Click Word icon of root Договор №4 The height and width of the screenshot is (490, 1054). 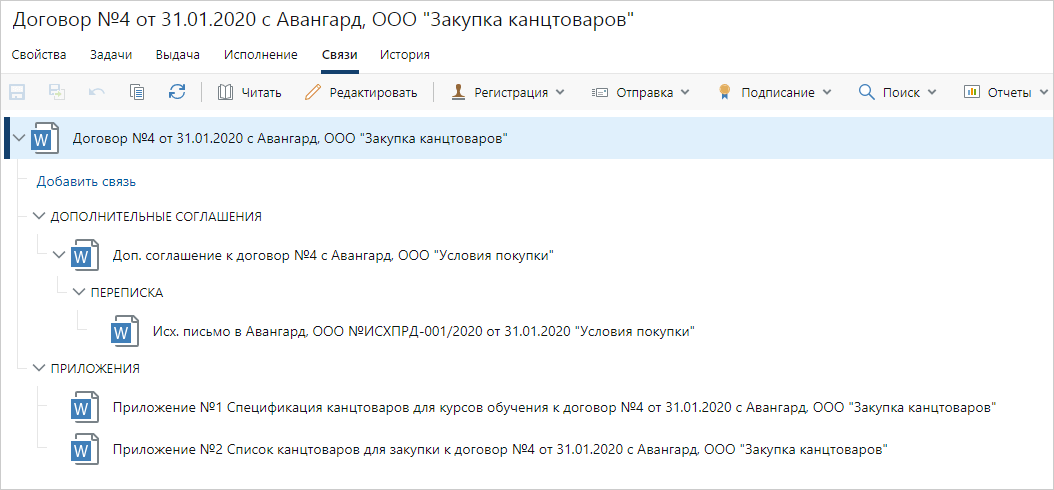[x=44, y=138]
